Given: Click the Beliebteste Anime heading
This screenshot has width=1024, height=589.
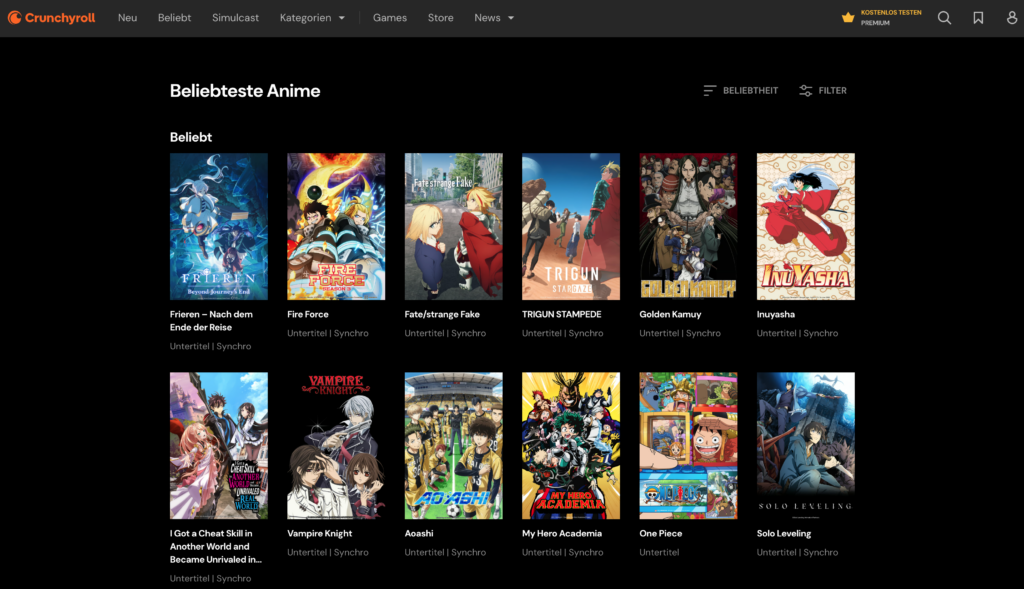Looking at the screenshot, I should (x=245, y=91).
